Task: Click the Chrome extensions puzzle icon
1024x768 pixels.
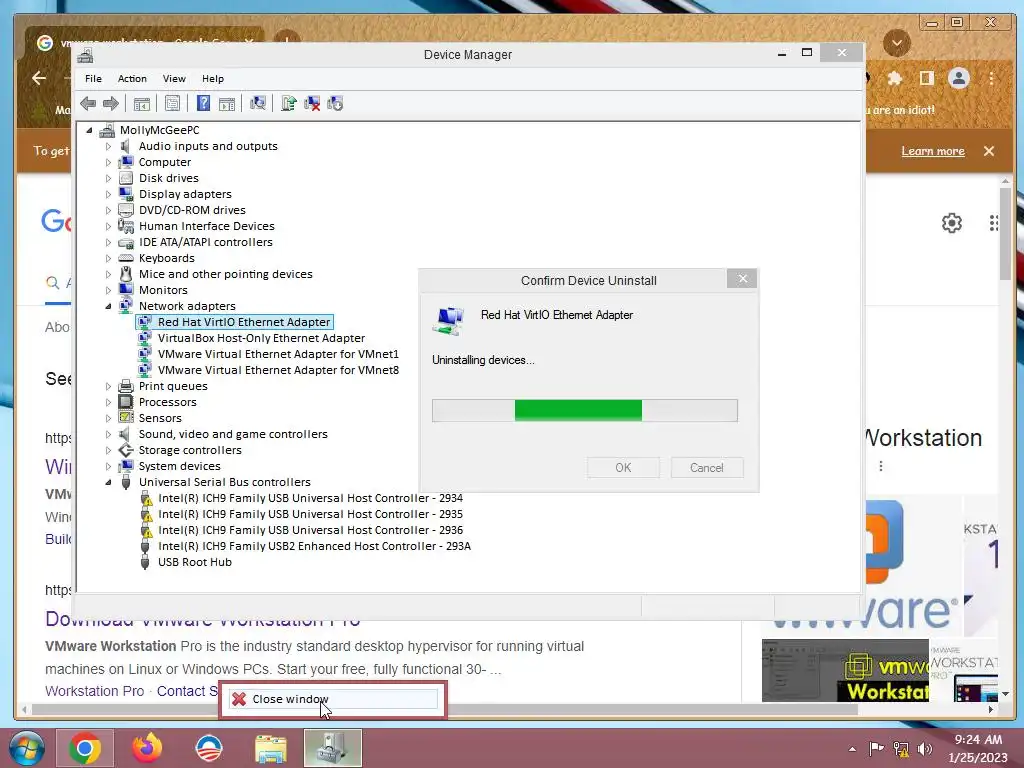Action: click(x=895, y=78)
